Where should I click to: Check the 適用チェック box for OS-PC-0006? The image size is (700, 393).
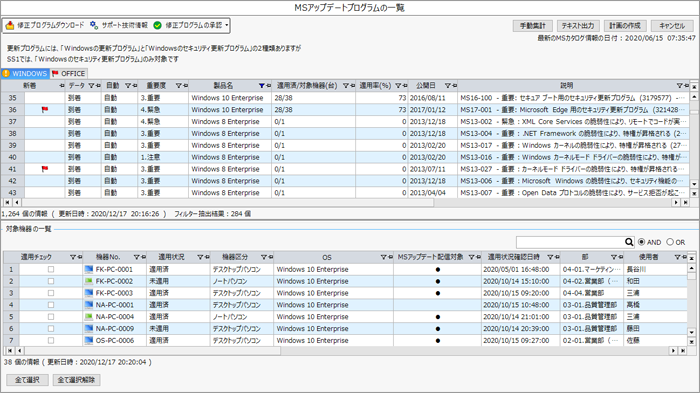point(51,340)
